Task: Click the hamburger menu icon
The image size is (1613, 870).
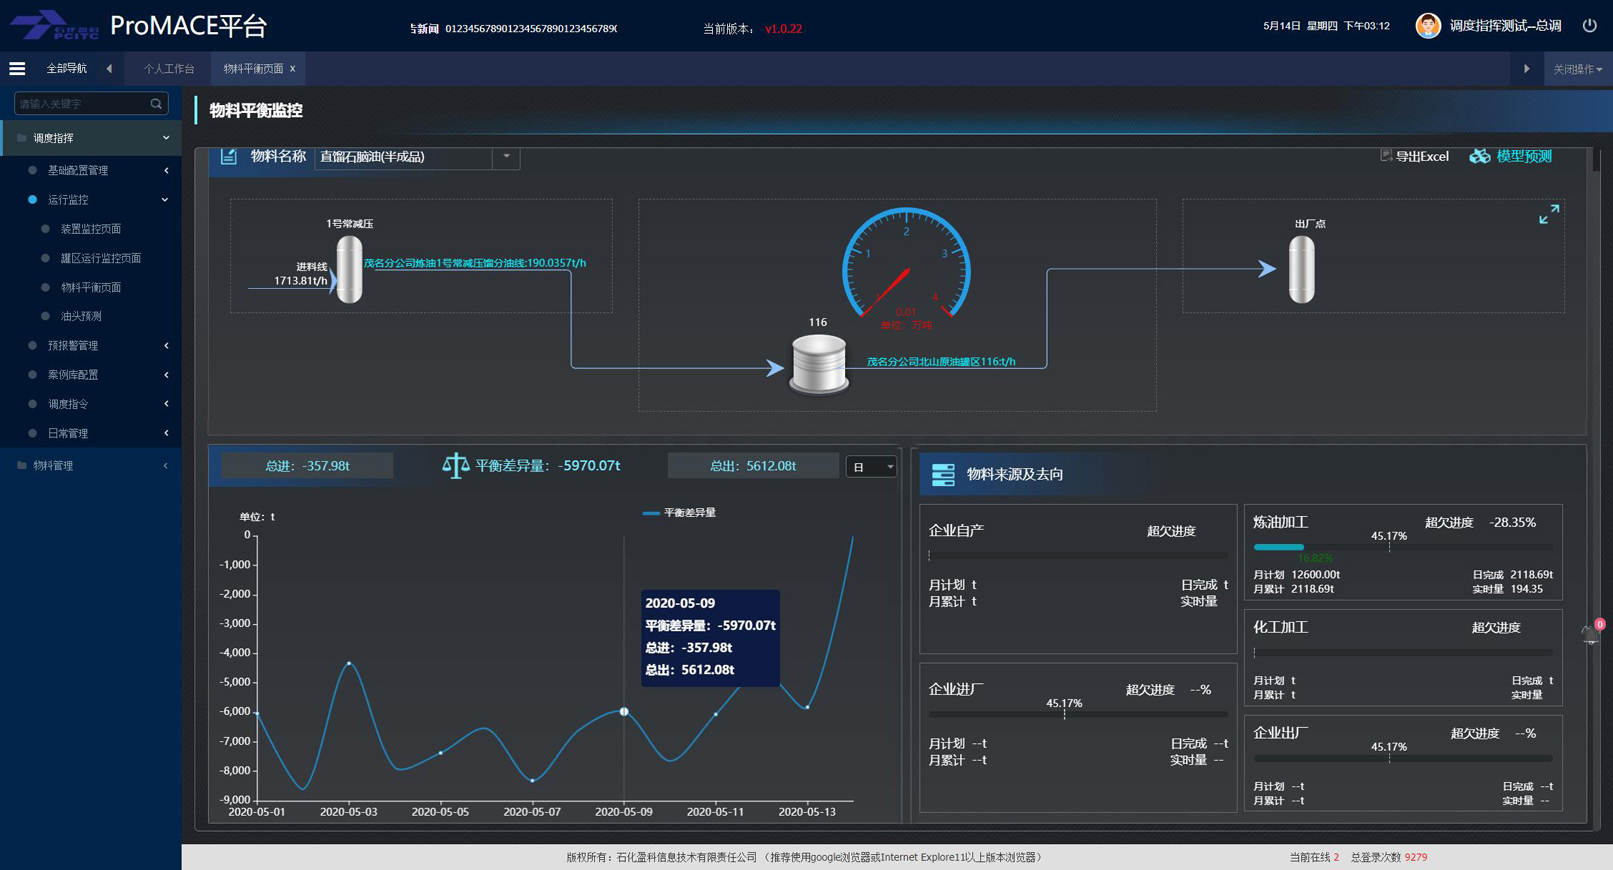Action: pyautogui.click(x=17, y=69)
